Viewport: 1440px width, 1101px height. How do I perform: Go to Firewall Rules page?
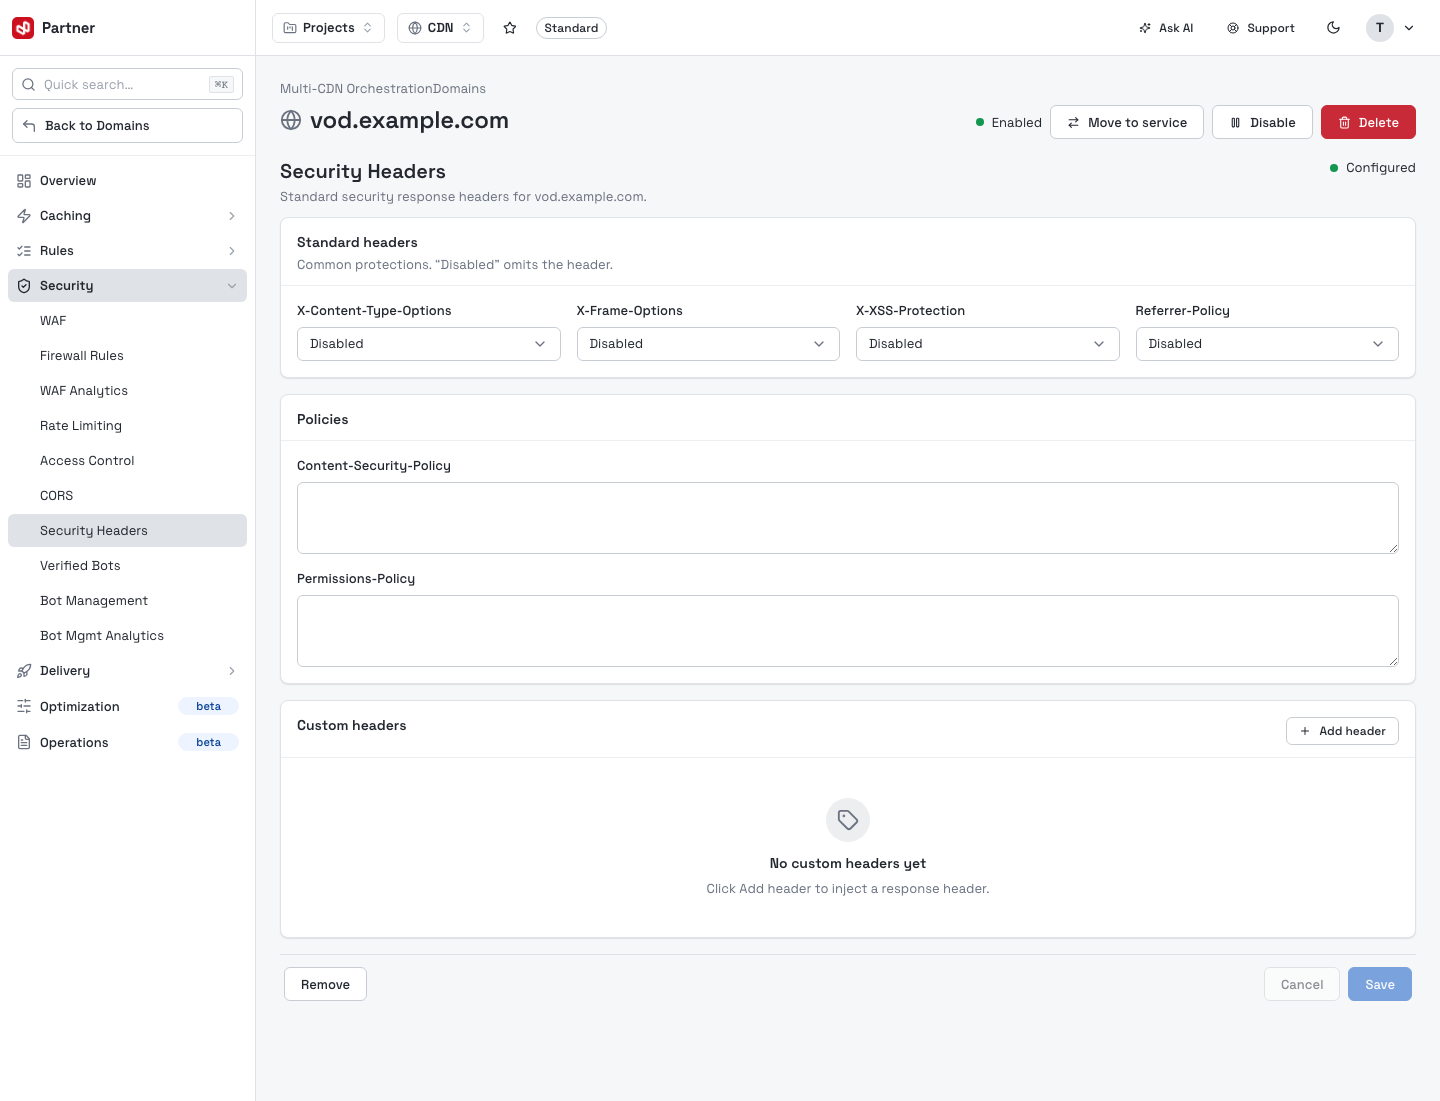[x=128, y=356]
